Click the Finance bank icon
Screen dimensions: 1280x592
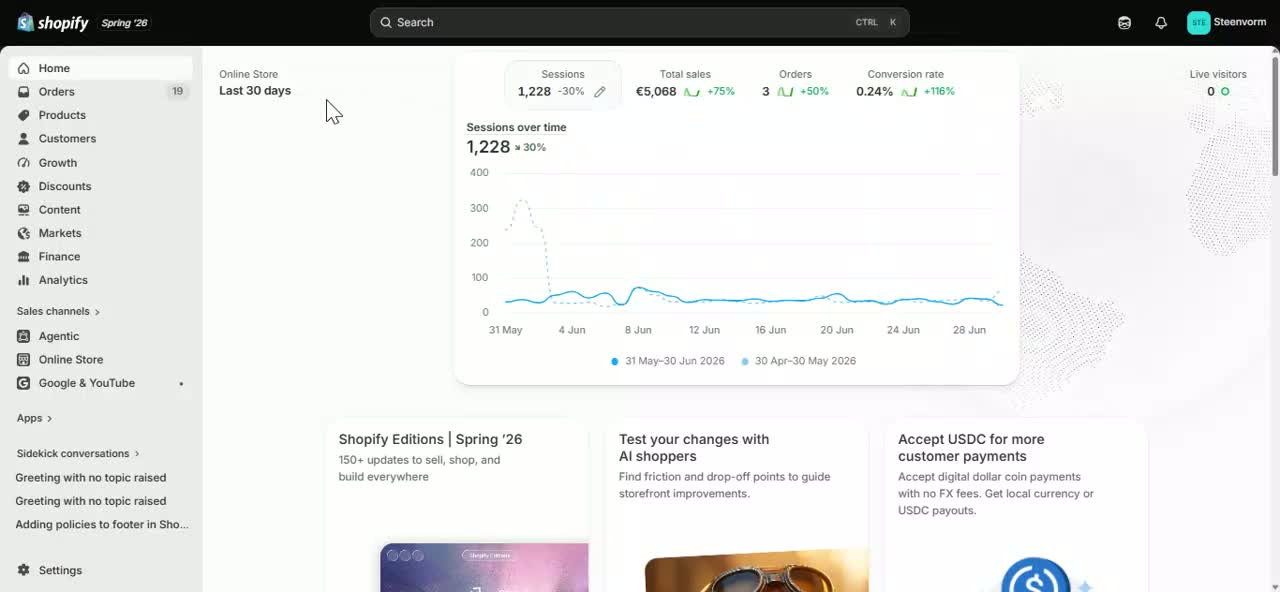click(x=24, y=257)
